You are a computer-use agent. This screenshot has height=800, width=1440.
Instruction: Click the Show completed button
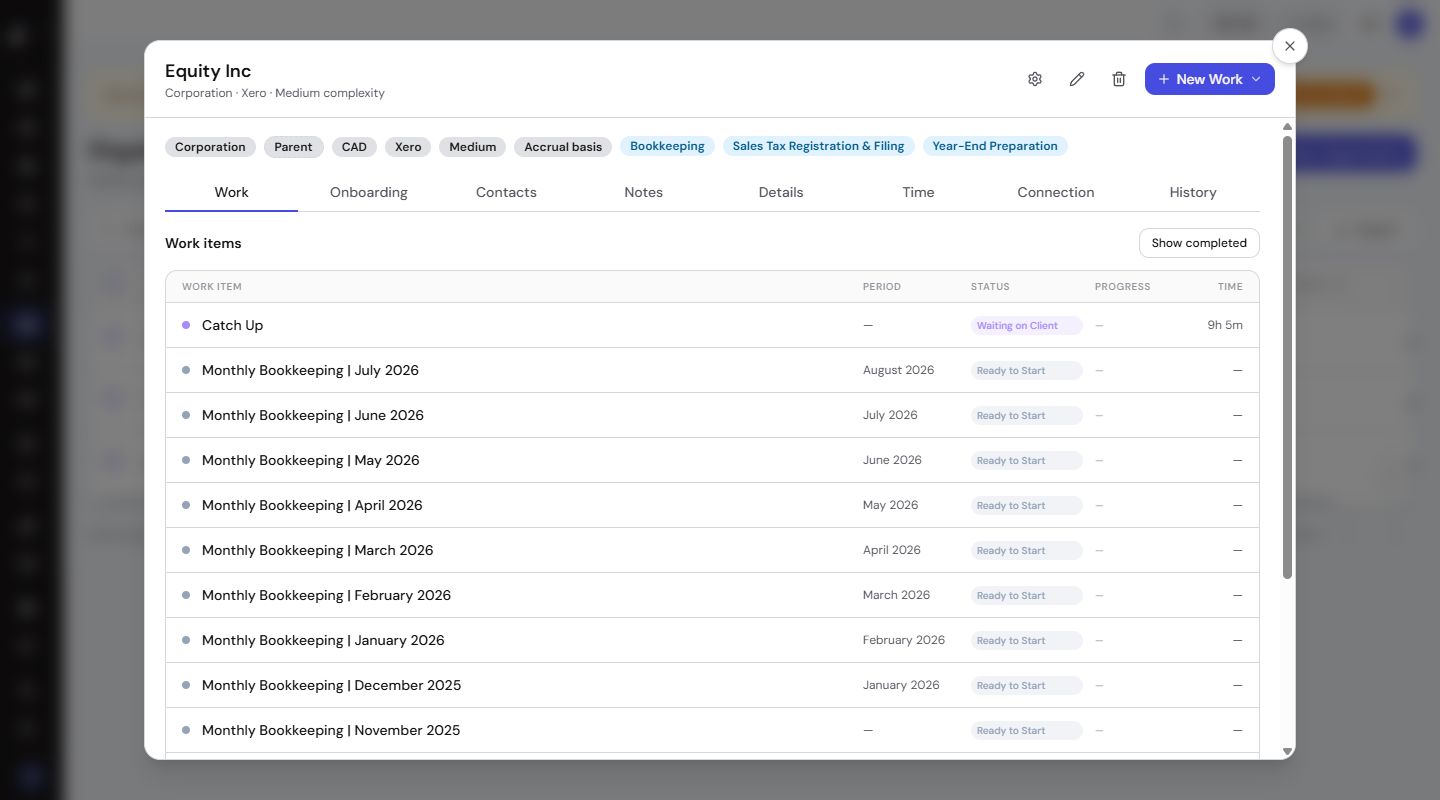point(1199,243)
